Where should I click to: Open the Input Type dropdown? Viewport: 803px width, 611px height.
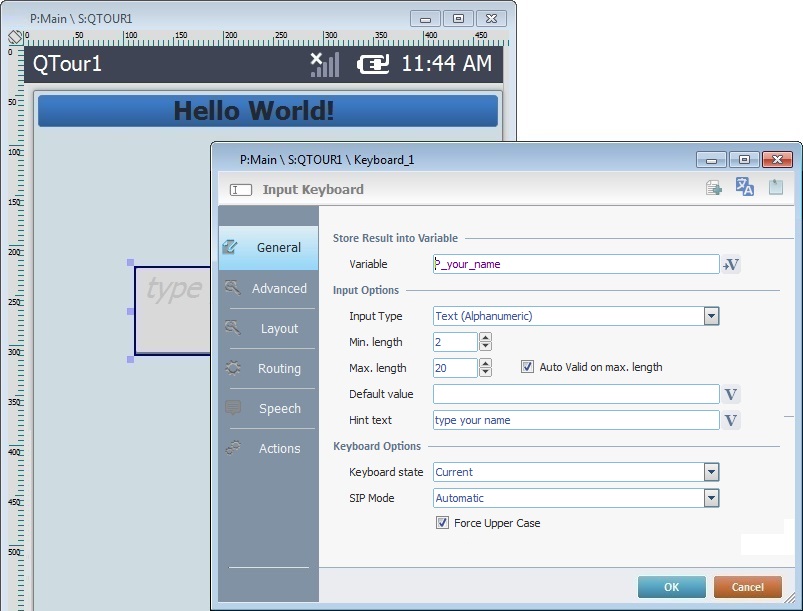click(x=711, y=316)
